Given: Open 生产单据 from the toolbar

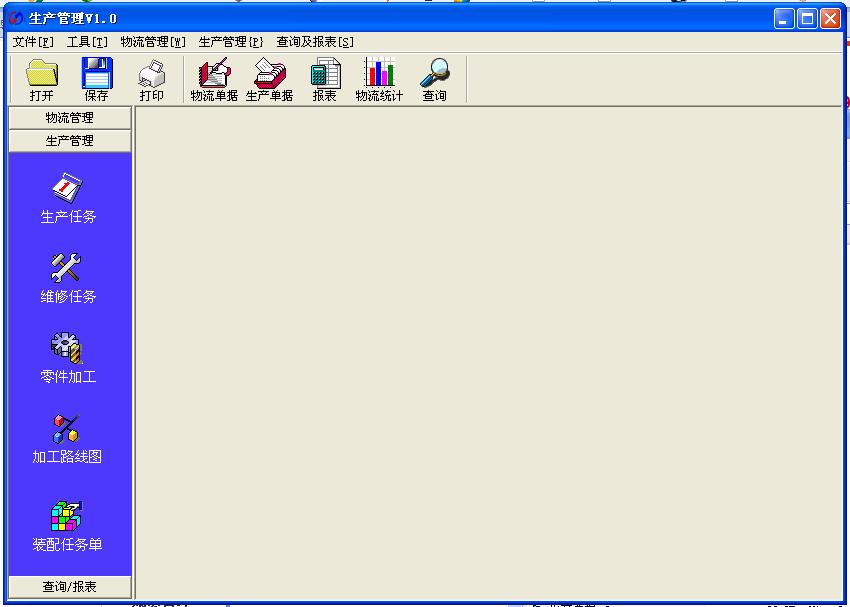Looking at the screenshot, I should coord(270,79).
